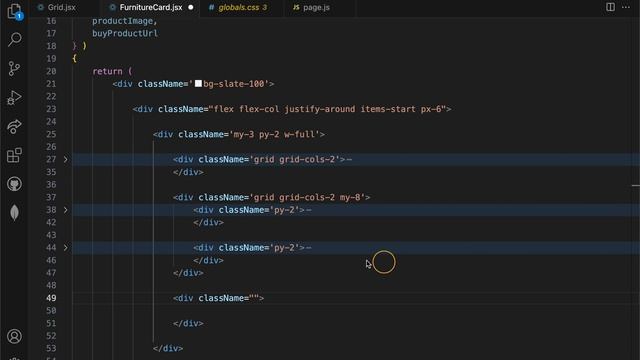This screenshot has height=360, width=640.
Task: Click closing </div> on line 42
Action: pos(209,222)
